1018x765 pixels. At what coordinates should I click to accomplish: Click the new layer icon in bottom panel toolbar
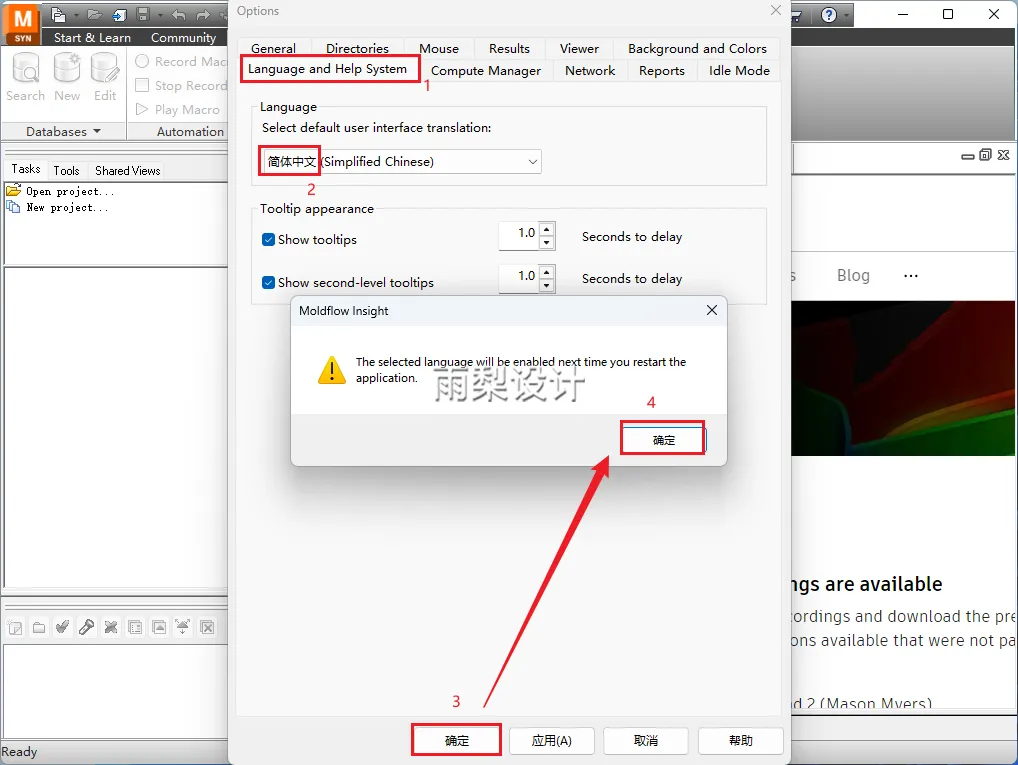[15, 627]
